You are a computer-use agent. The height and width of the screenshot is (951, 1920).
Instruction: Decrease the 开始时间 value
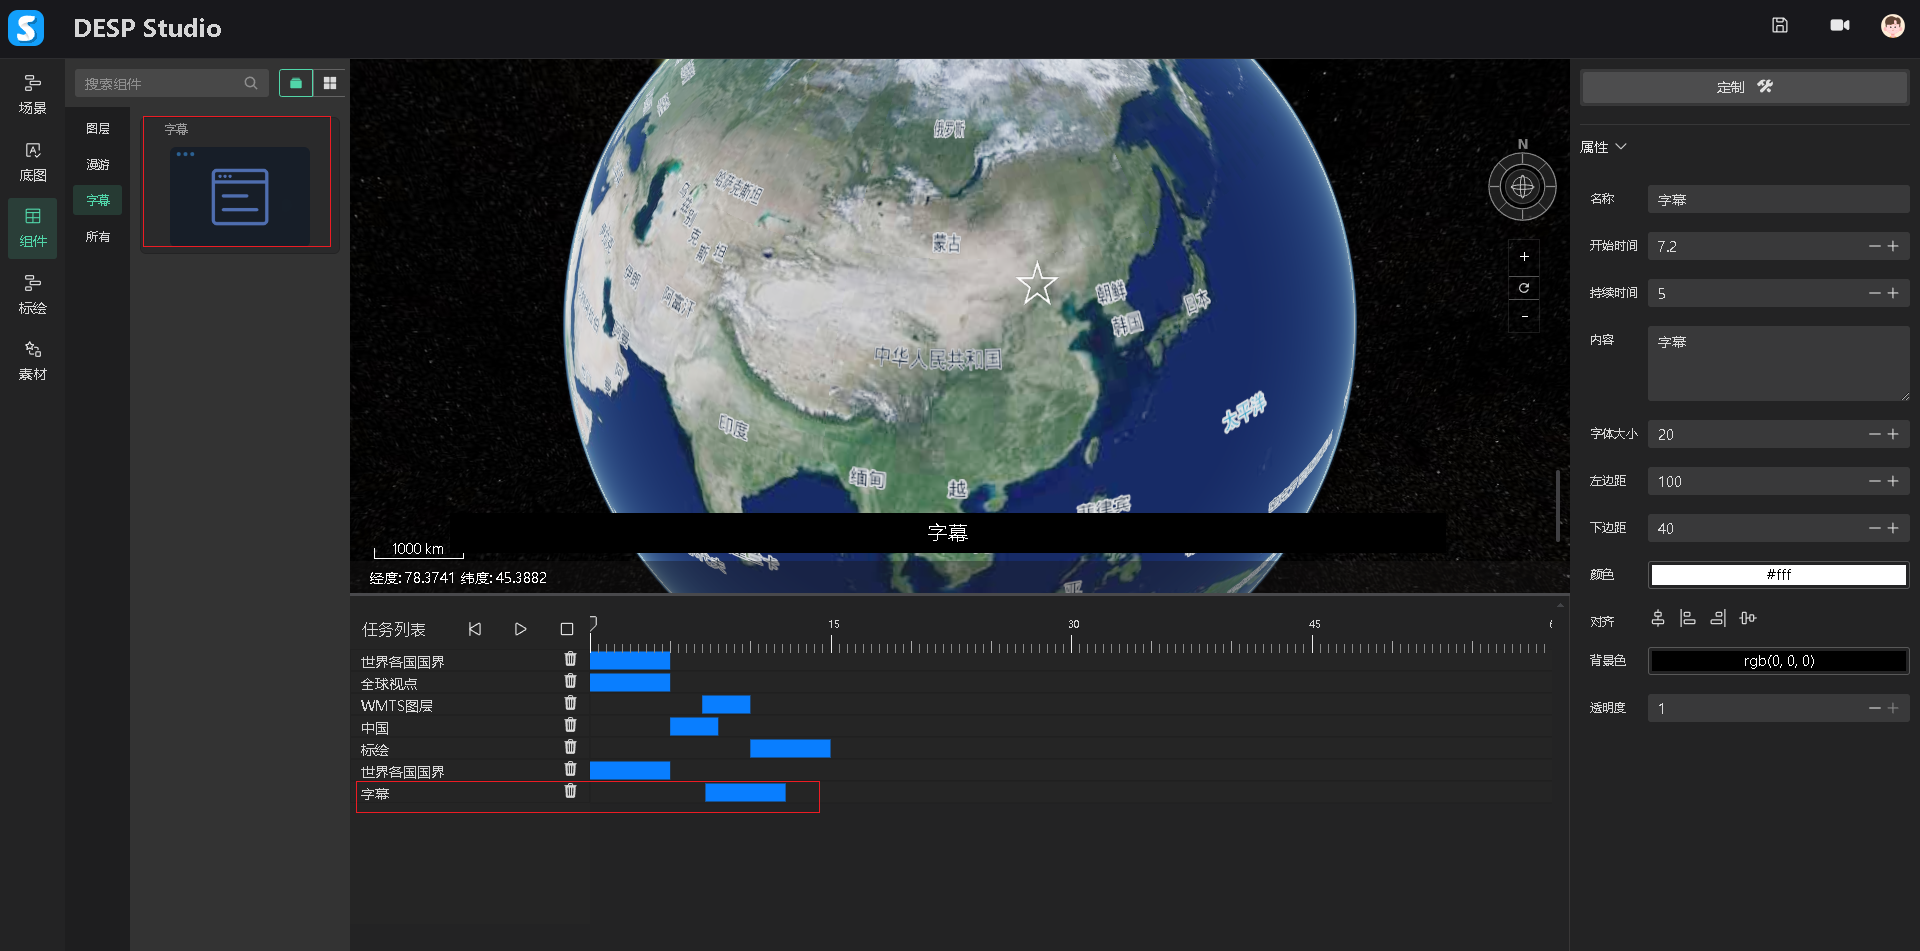coord(1874,246)
